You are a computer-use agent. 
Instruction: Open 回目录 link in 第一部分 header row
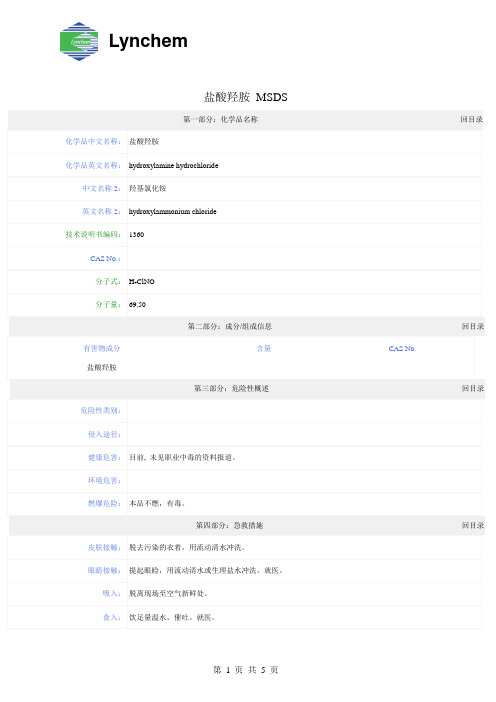(471, 119)
